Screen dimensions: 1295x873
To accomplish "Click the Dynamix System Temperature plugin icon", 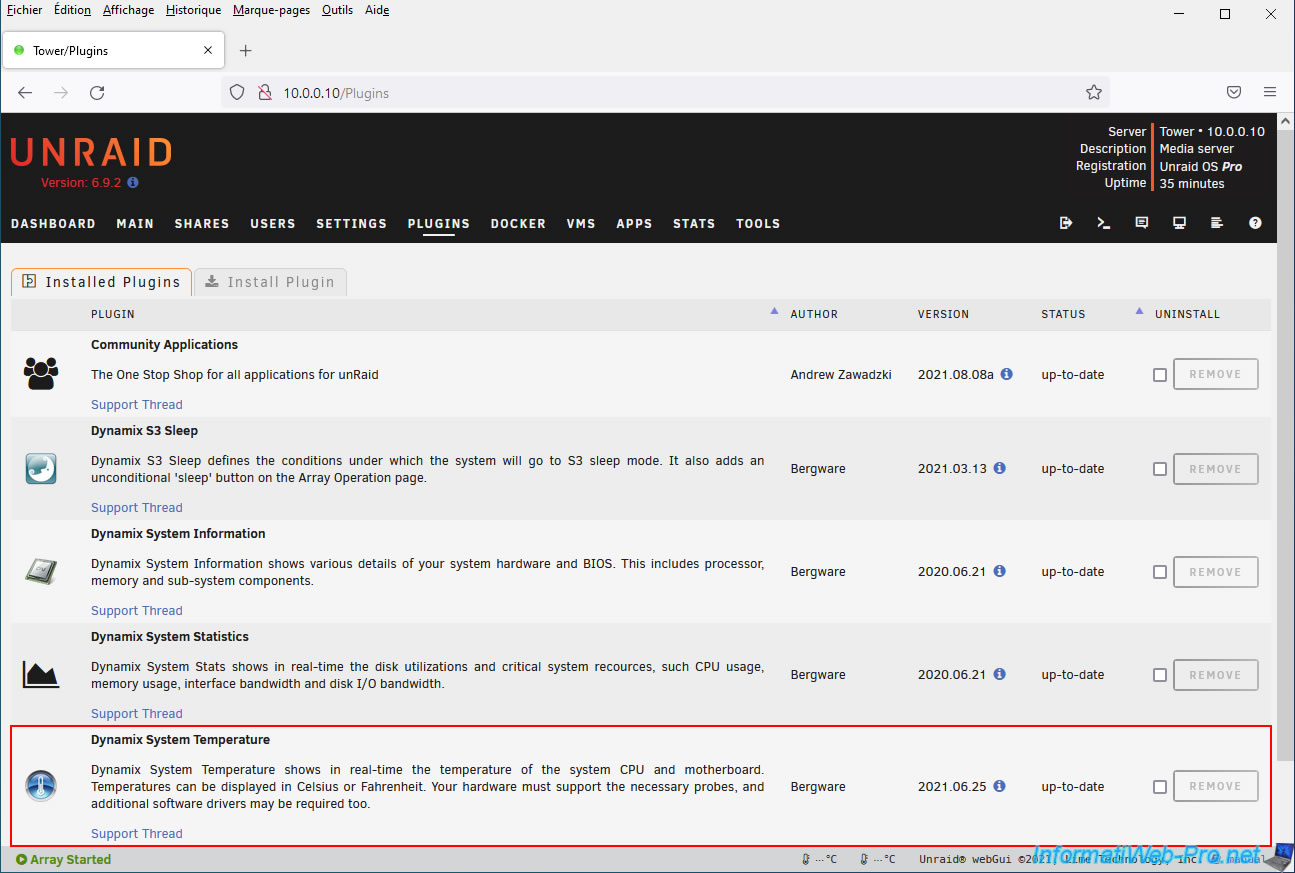I will [41, 786].
